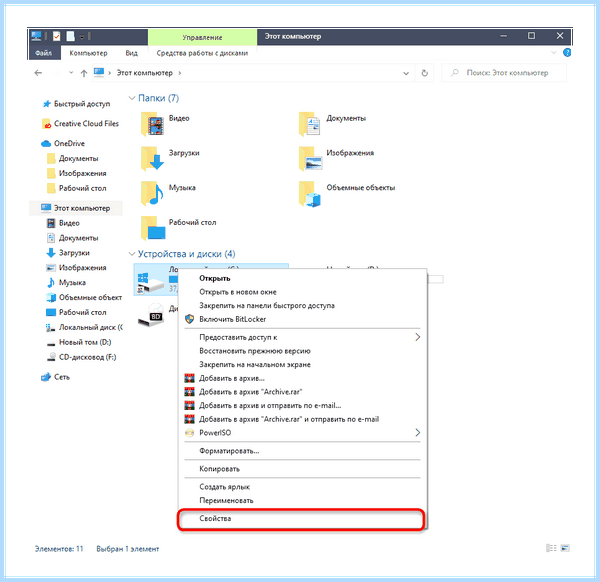Click the Properties quick access icon in title bar
This screenshot has width=600, height=582.
57,36
